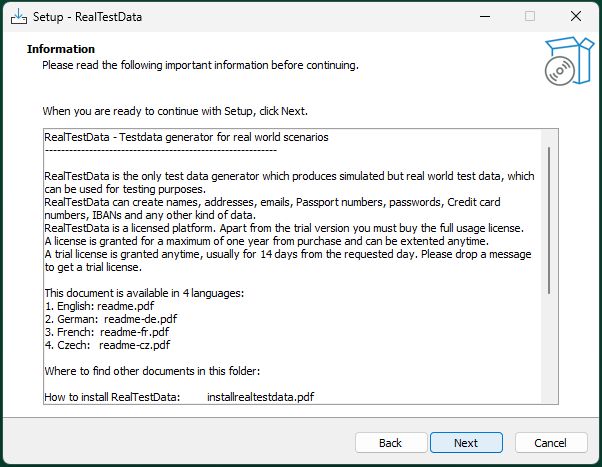Click 'Please read the following important information' line
The height and width of the screenshot is (467, 602).
point(200,65)
